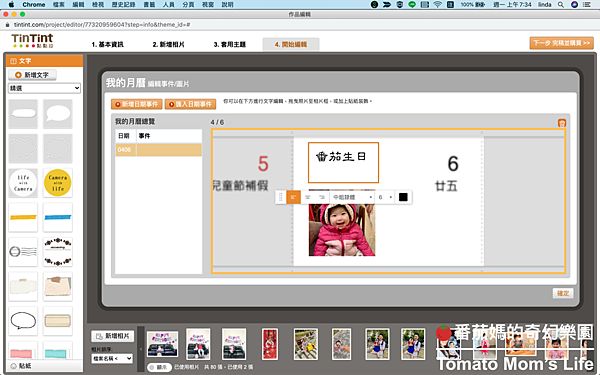Pick the yellow 'Camera with life' circle
The image size is (600, 375).
[58, 183]
